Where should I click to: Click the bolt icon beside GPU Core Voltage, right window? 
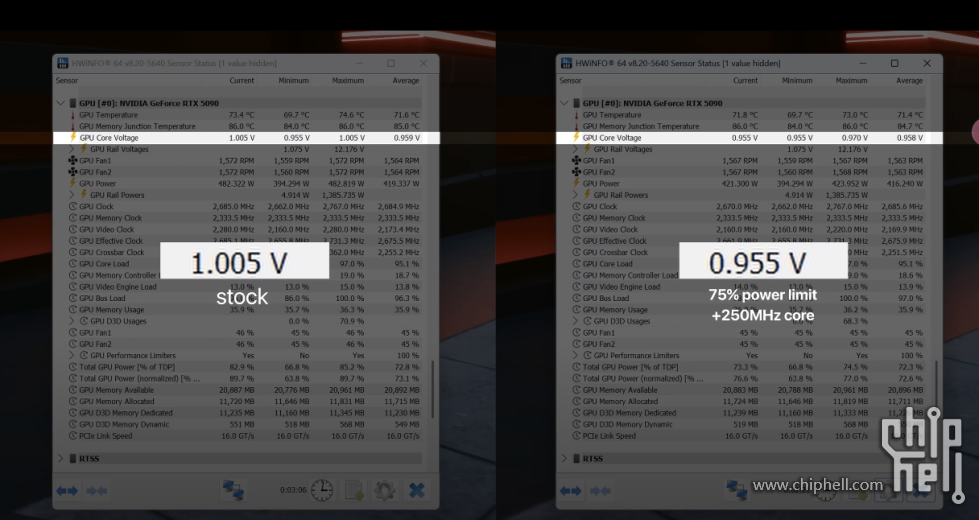[x=576, y=137]
